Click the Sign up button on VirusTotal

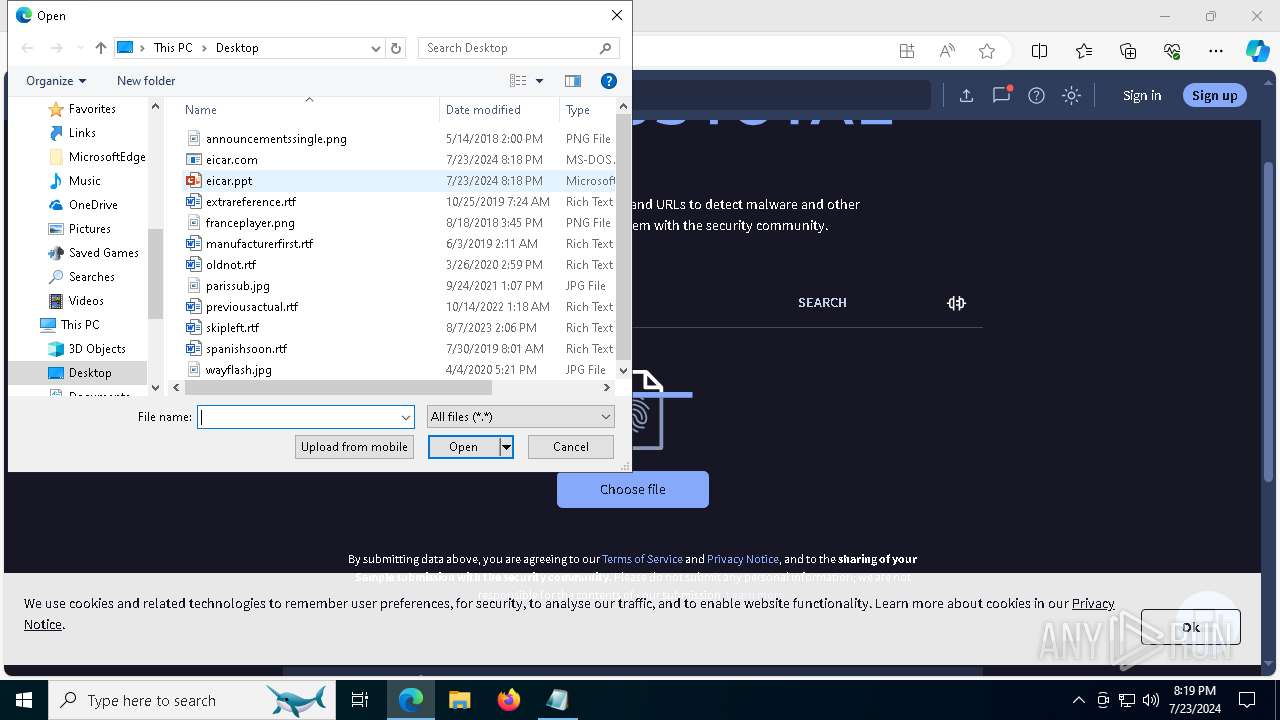click(1215, 96)
